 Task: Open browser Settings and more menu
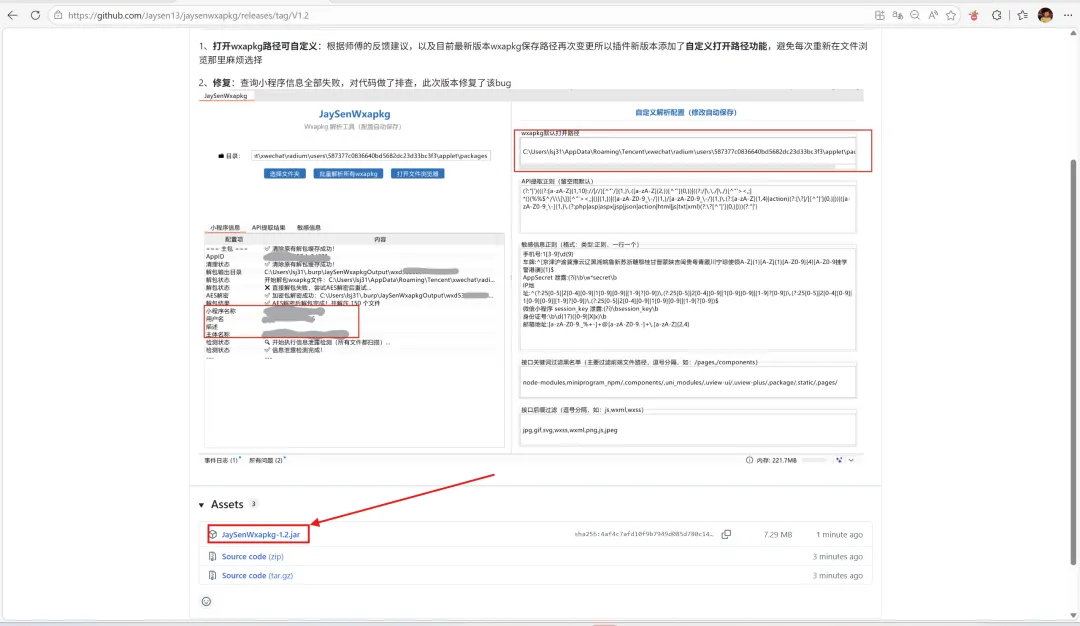point(1068,15)
